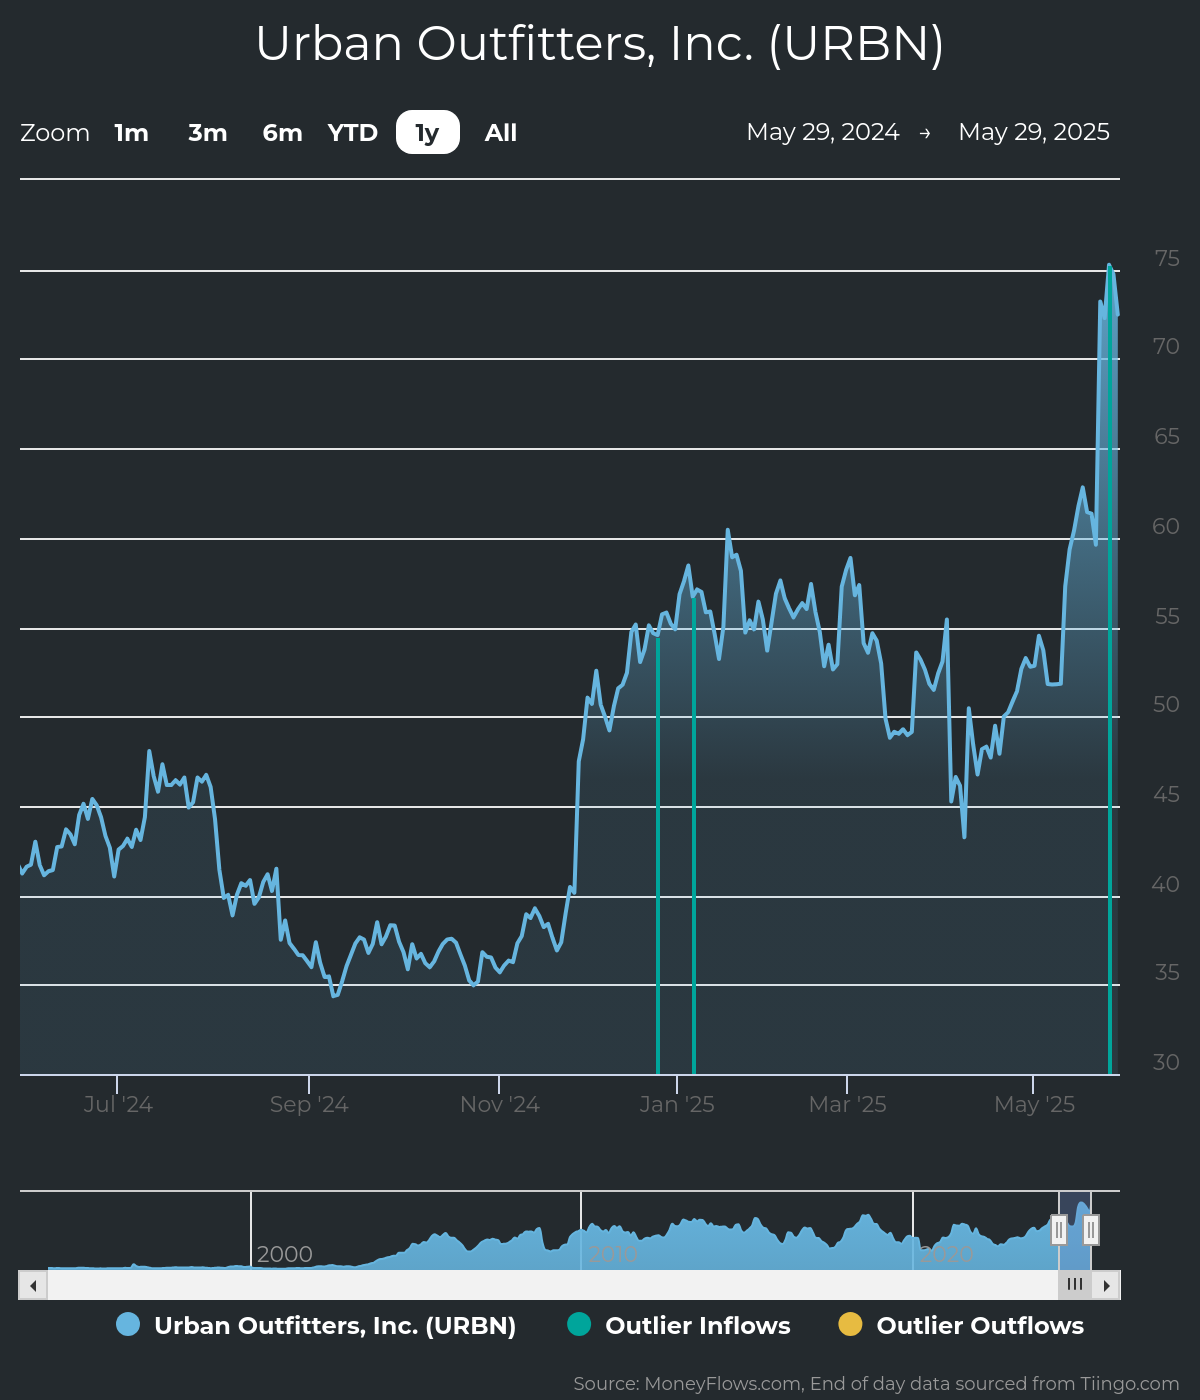Click the second outlier inflow marker after Jan '25
Screen dimensions: 1200x1400
(694, 835)
